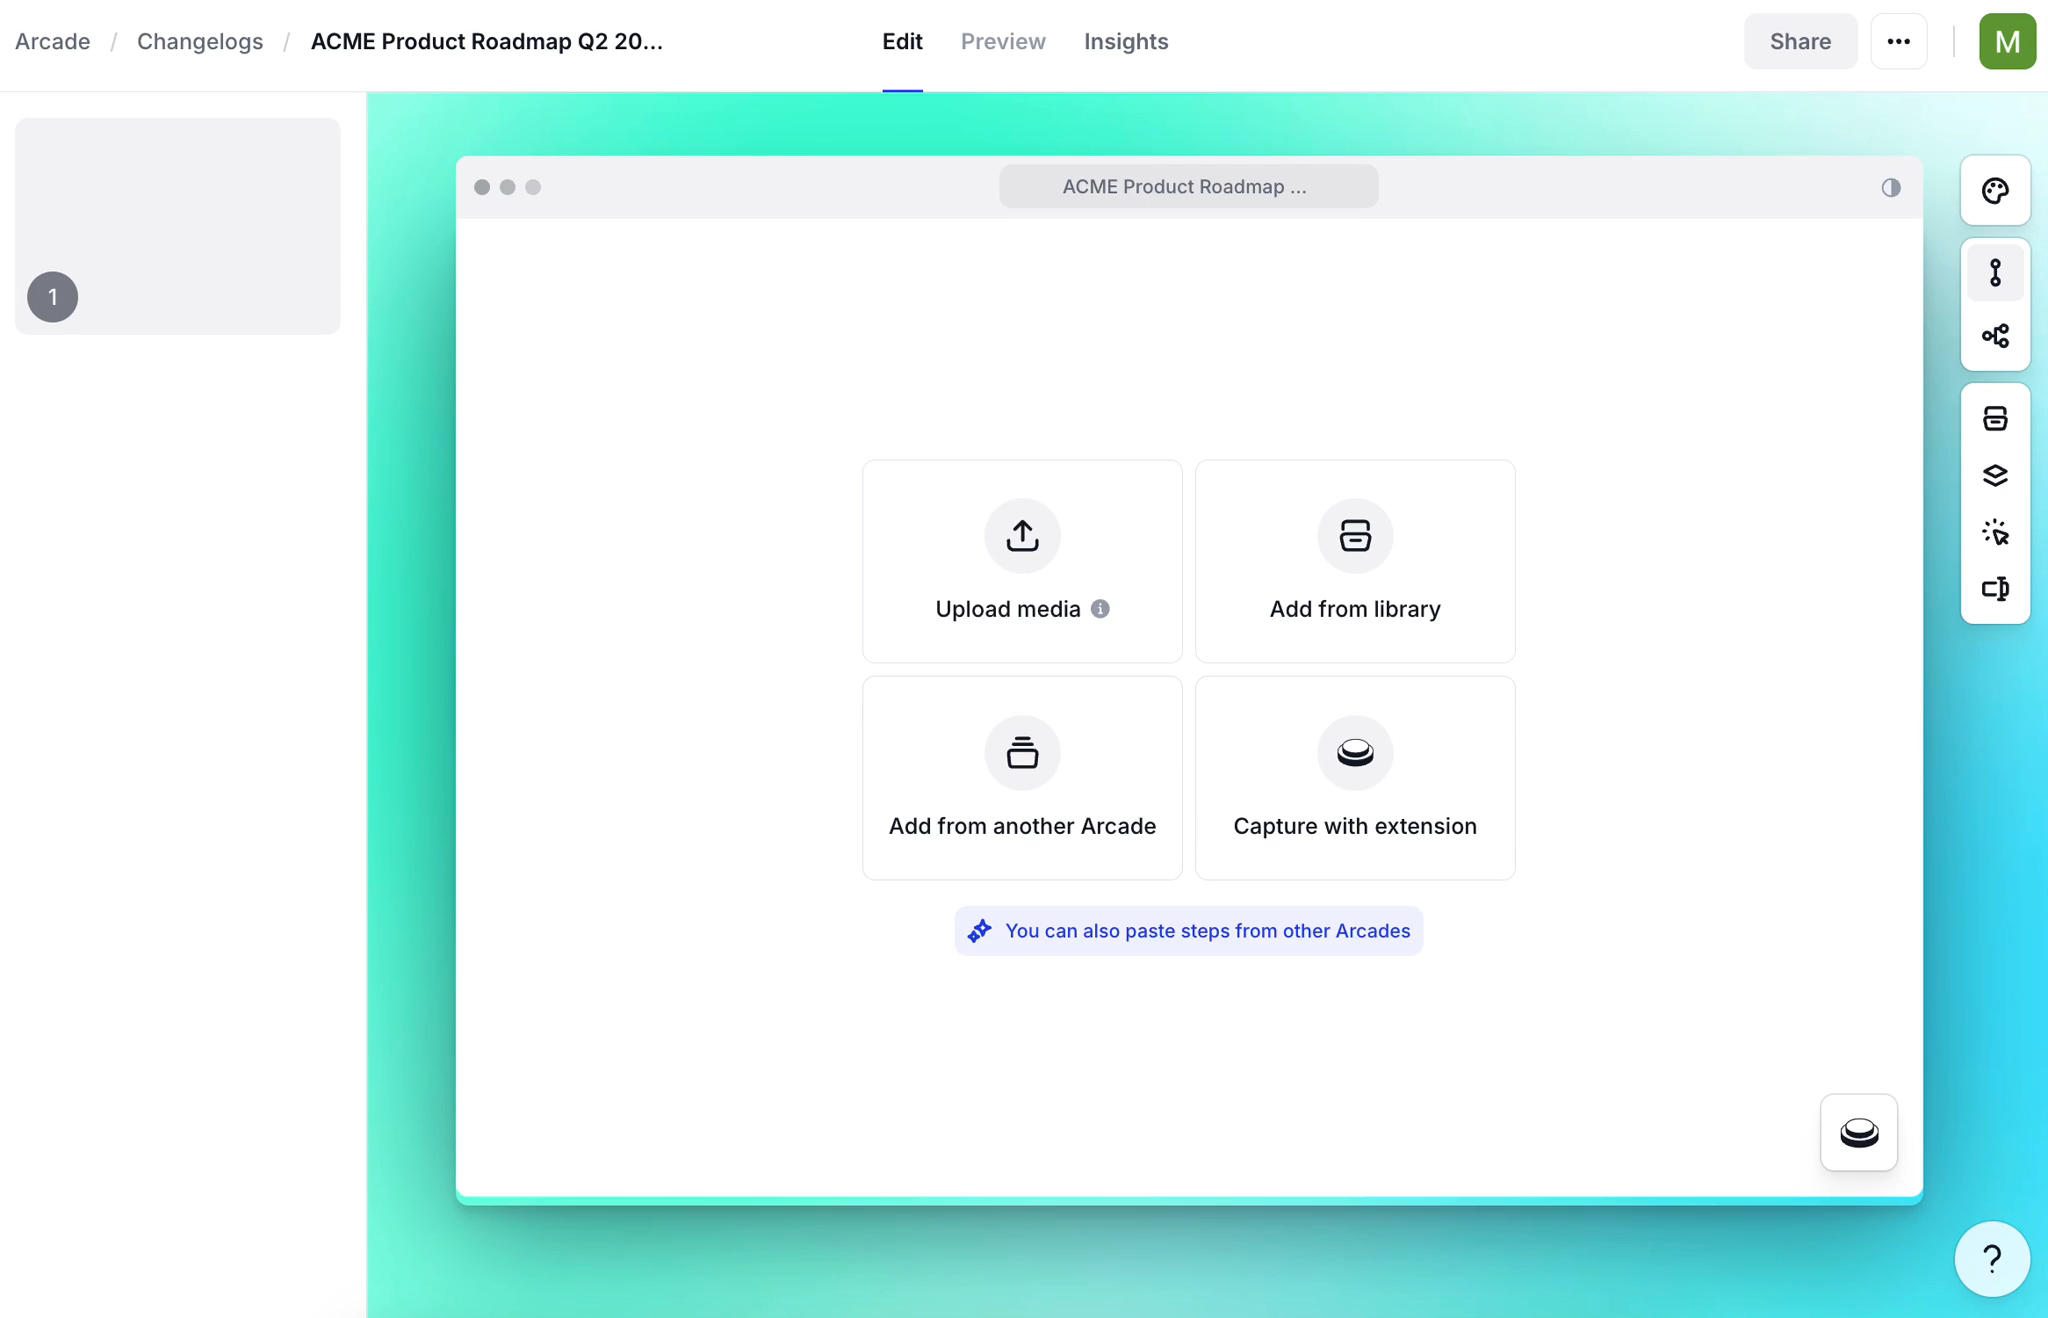The image size is (2048, 1318).
Task: Click the step number 1 badge
Action: pyautogui.click(x=53, y=297)
